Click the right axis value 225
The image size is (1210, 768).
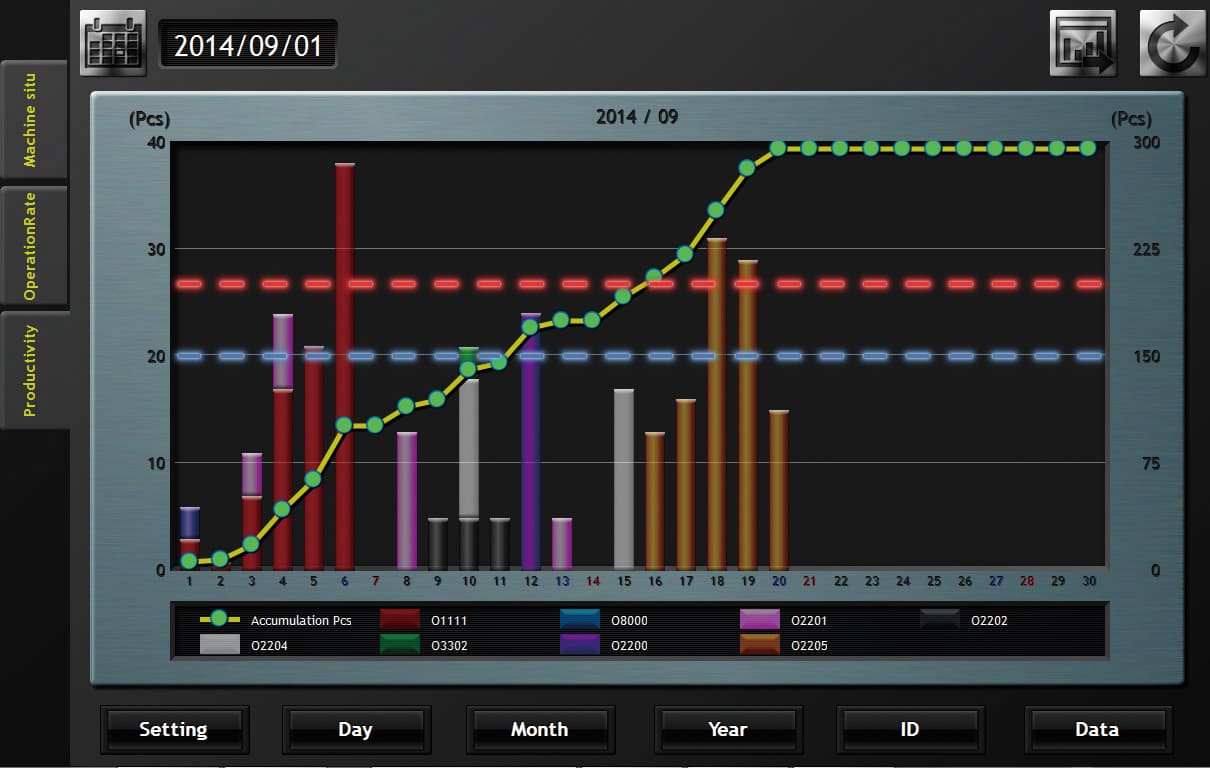(1145, 249)
